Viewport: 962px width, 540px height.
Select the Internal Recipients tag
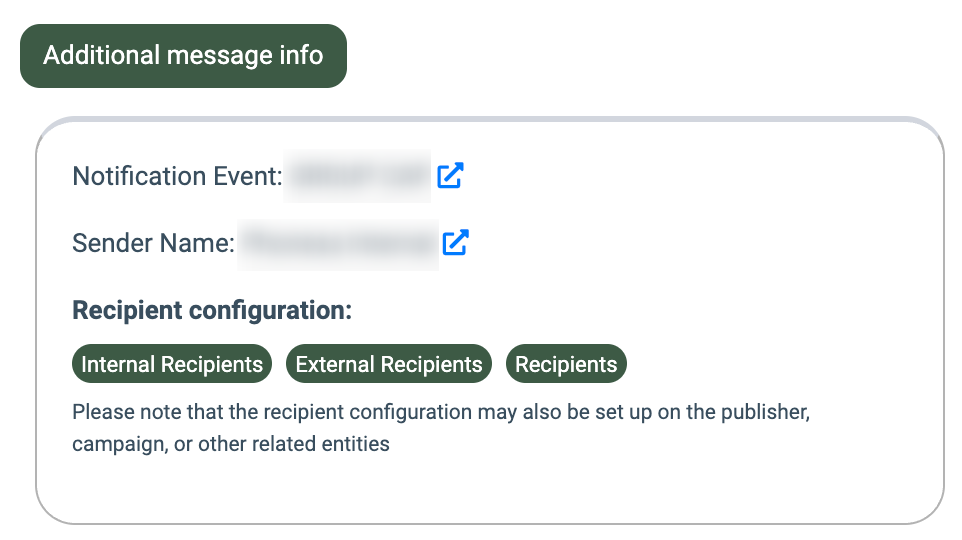tap(172, 365)
